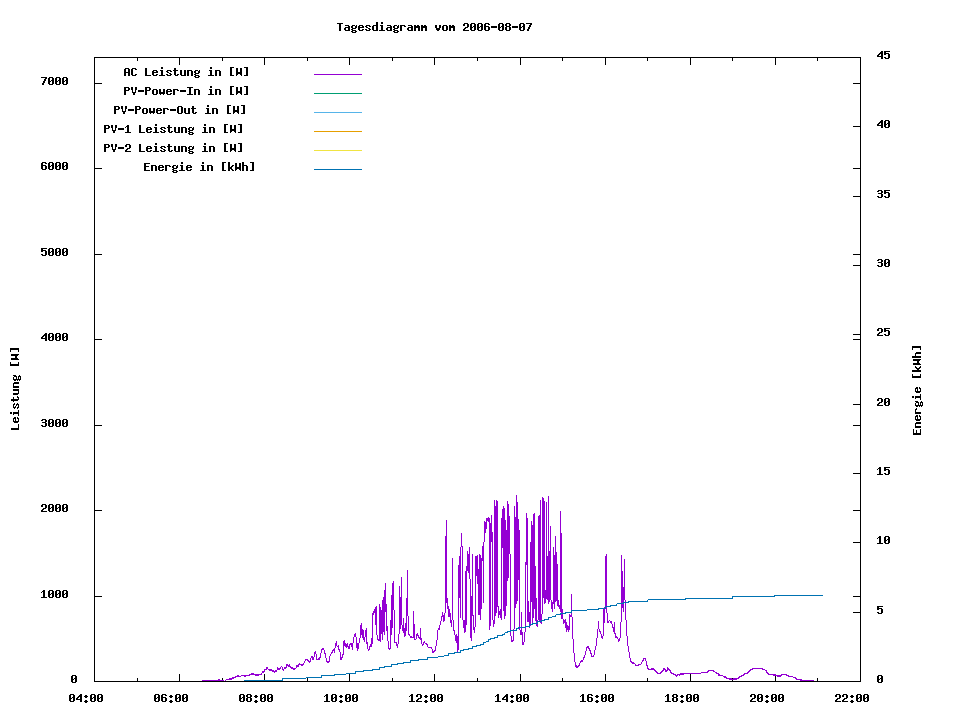Image resolution: width=960 pixels, height=720 pixels.
Task: Click the Energie [kWh] right axis title
Action: pyautogui.click(x=917, y=390)
